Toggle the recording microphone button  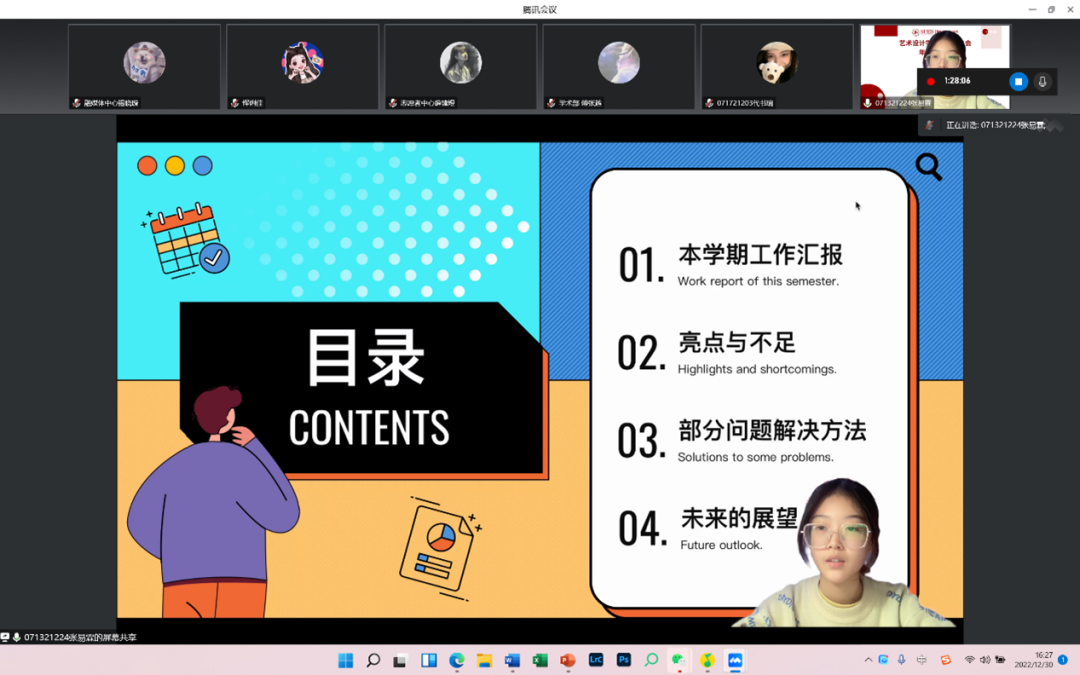(x=1042, y=81)
